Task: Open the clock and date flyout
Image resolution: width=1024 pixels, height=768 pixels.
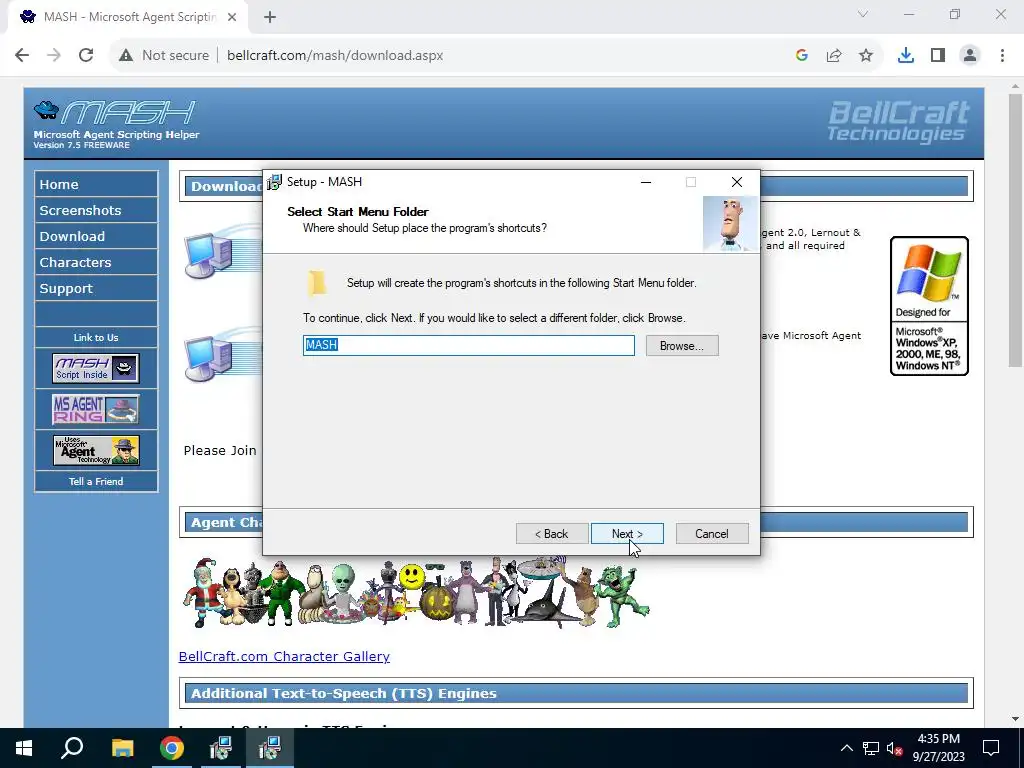Action: [938, 748]
